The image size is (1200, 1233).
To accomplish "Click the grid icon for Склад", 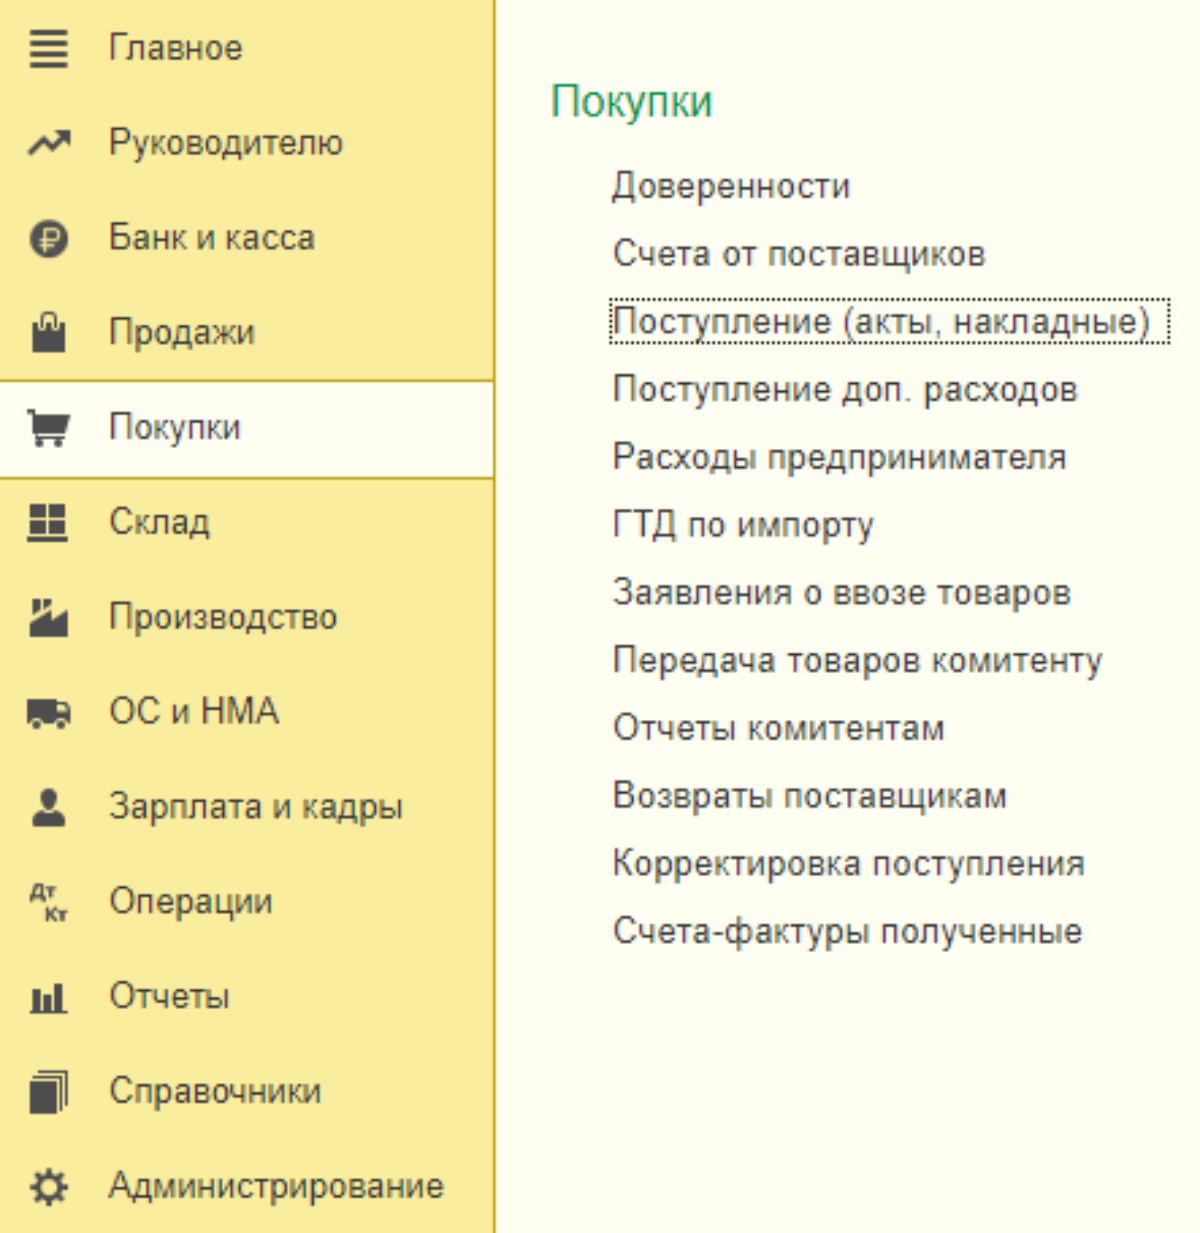I will pos(48,522).
